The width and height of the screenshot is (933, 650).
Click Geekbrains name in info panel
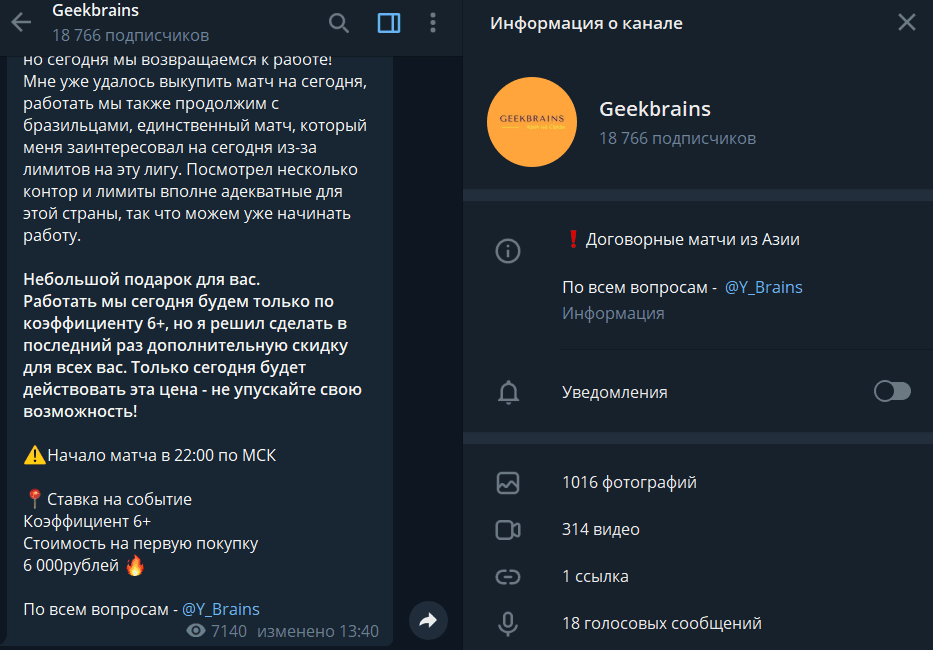tap(655, 109)
